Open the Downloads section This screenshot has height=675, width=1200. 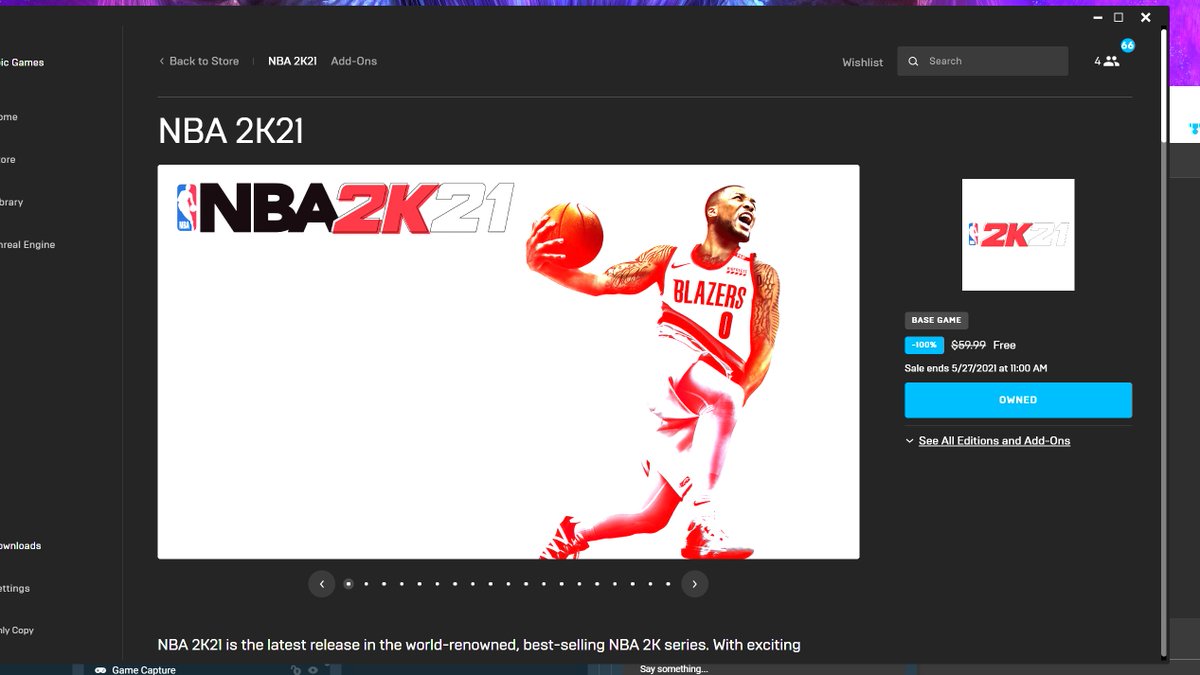tap(20, 545)
